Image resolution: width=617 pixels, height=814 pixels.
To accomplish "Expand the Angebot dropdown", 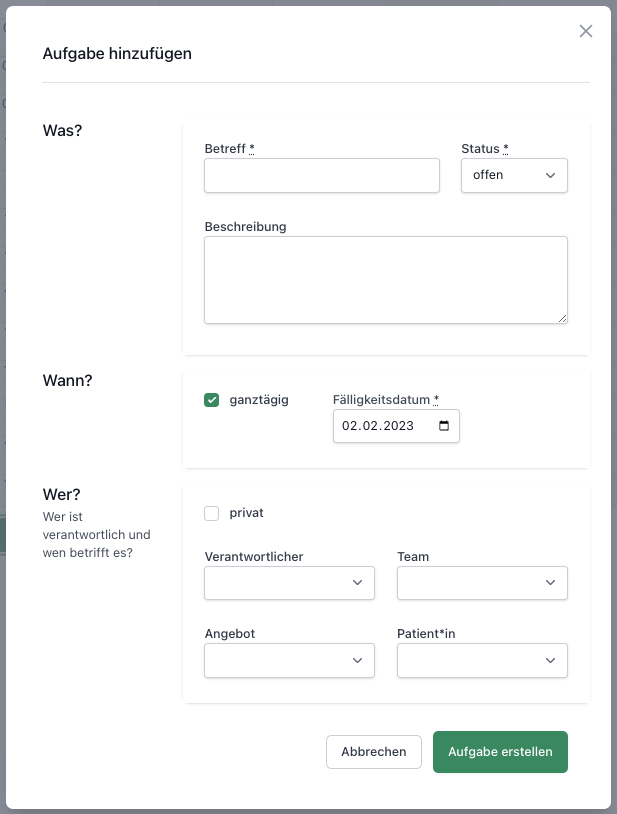I will 290,660.
